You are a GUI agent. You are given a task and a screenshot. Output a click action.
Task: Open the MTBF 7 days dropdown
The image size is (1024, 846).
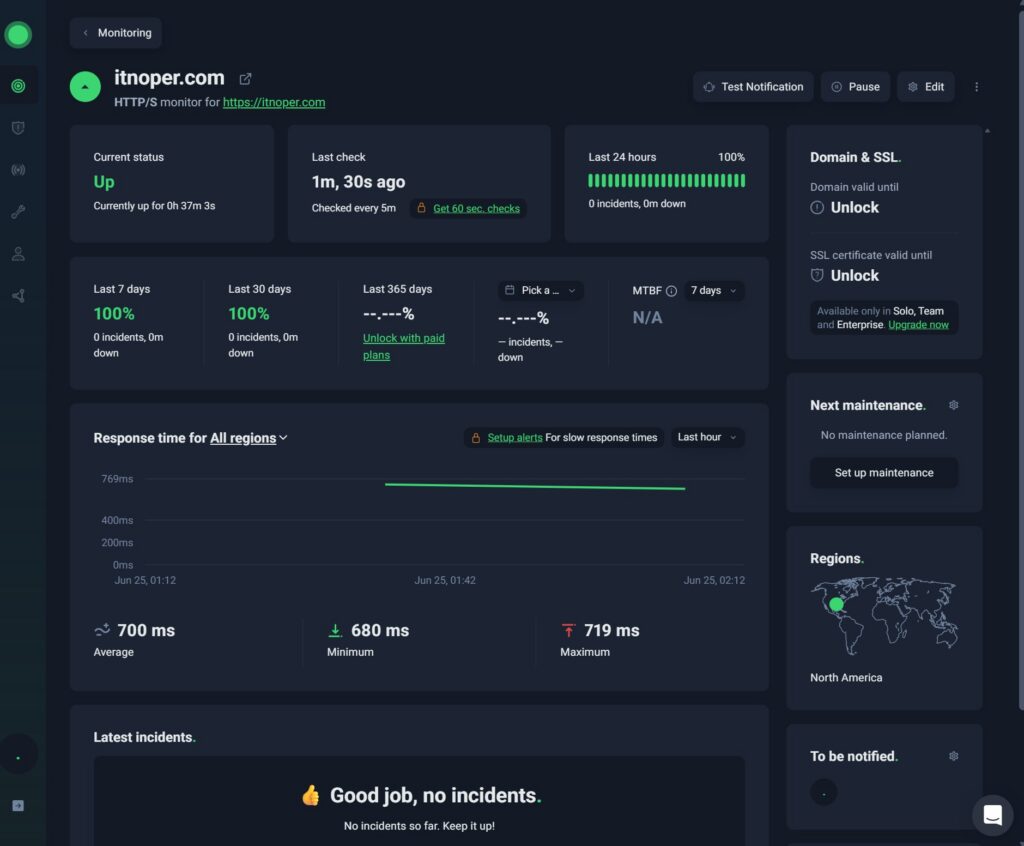[714, 291]
